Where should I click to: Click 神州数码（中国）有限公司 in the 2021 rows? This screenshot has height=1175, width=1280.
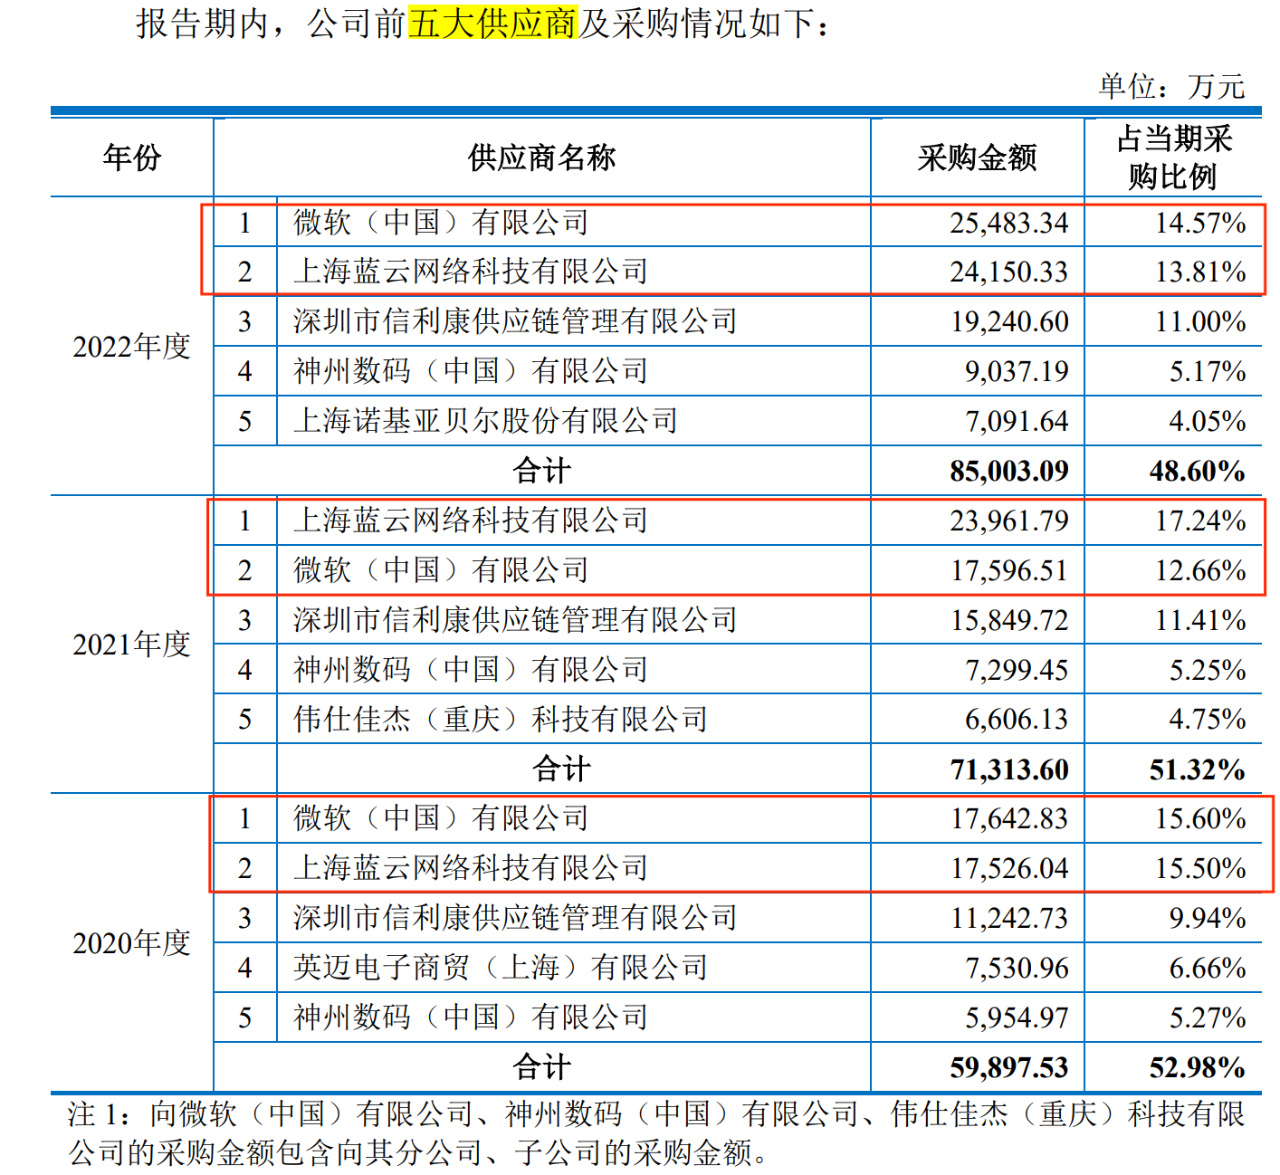pos(471,669)
